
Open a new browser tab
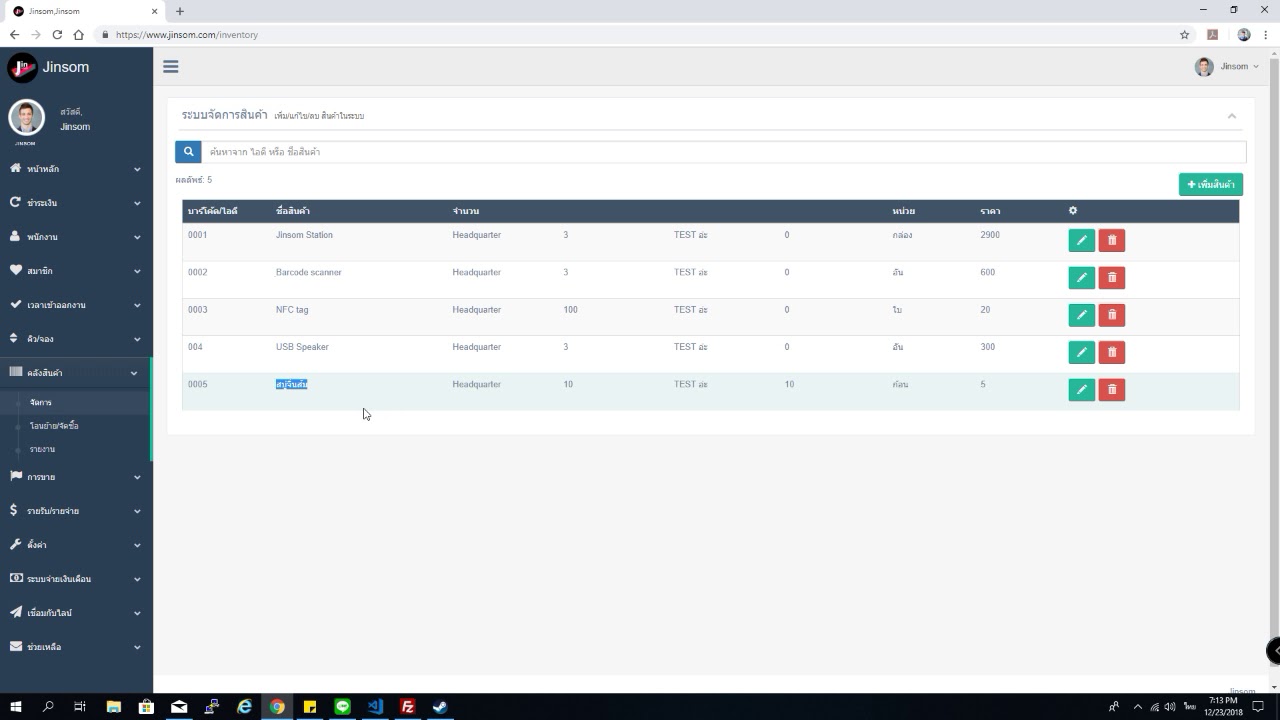tap(180, 11)
